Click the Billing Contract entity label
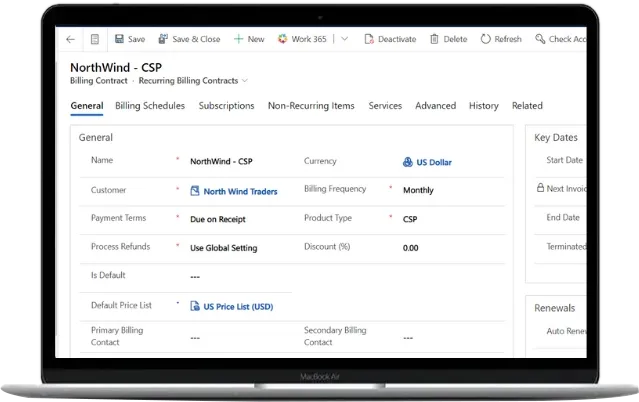The width and height of the screenshot is (639, 402). (x=99, y=81)
